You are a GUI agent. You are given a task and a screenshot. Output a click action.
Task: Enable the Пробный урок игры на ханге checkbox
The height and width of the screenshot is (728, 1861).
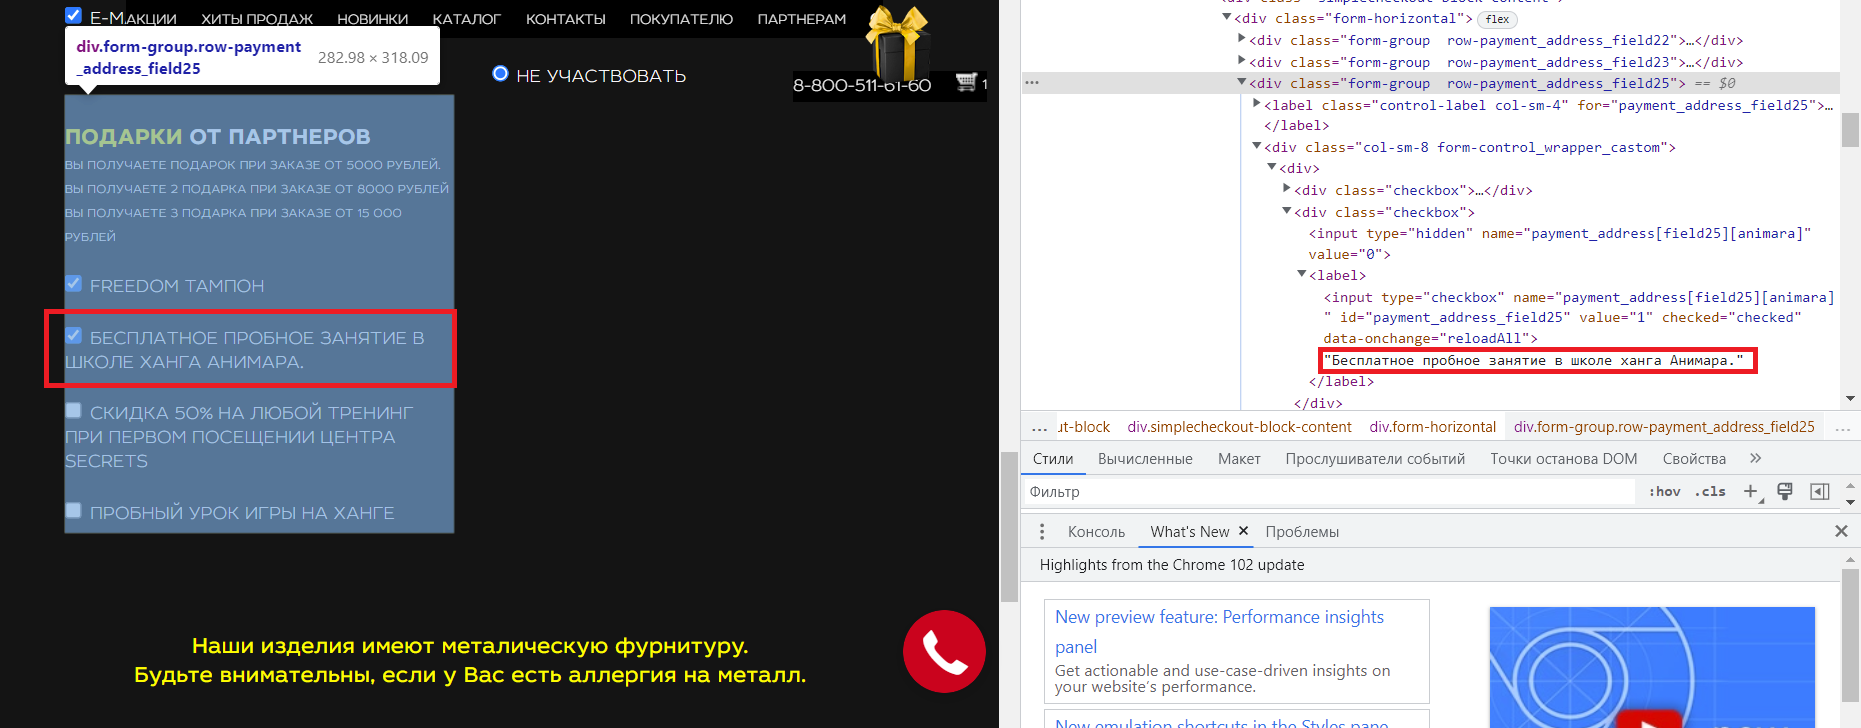74,511
